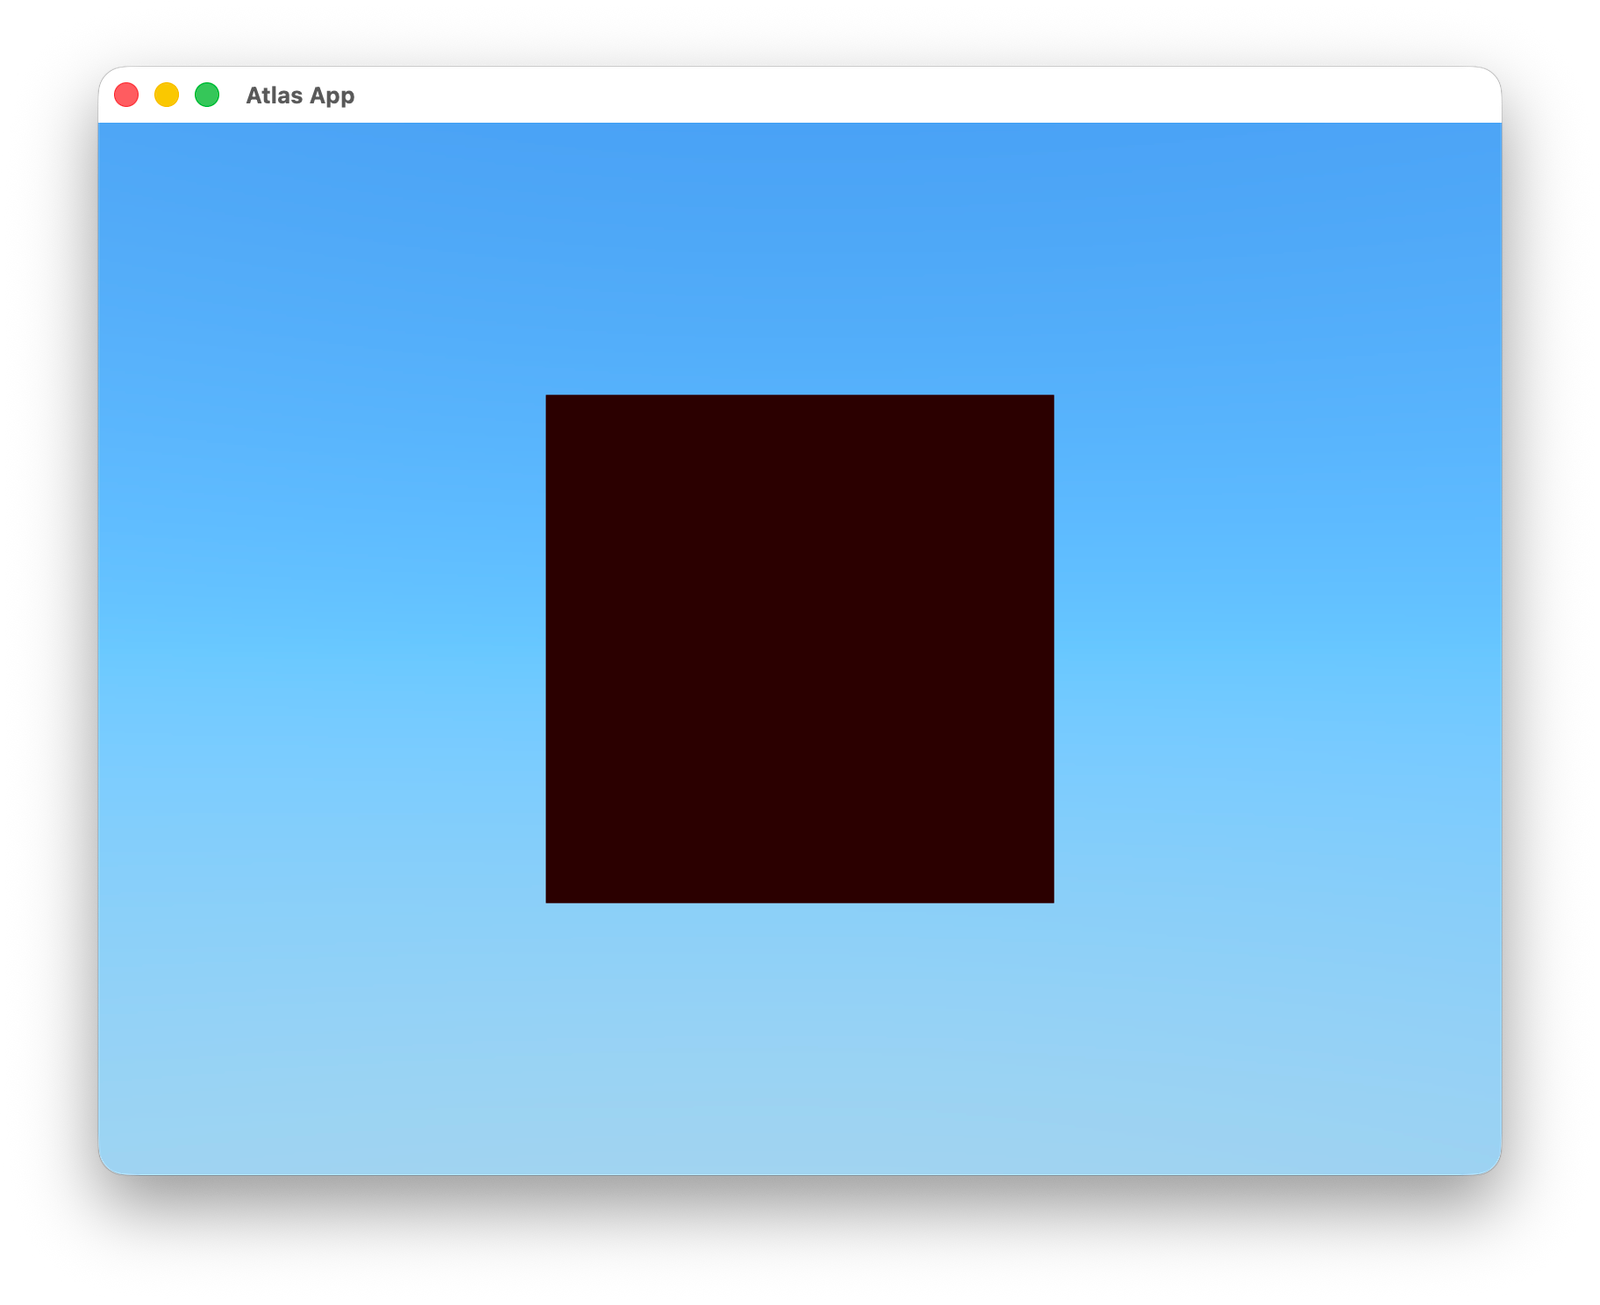Click the yellow minimize button
The width and height of the screenshot is (1600, 1305).
[x=167, y=95]
